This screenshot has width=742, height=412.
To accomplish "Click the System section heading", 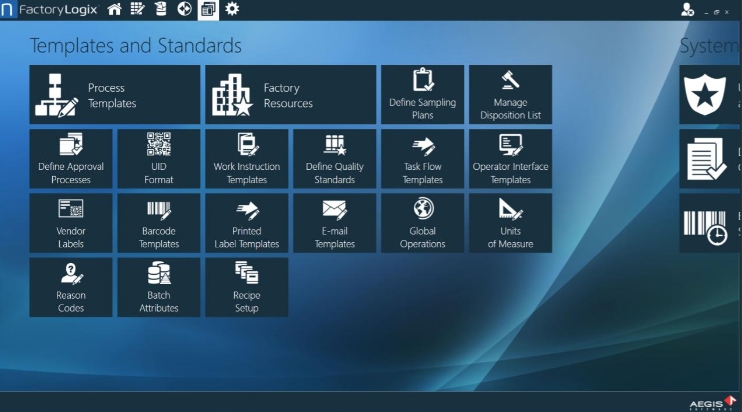I will point(710,46).
